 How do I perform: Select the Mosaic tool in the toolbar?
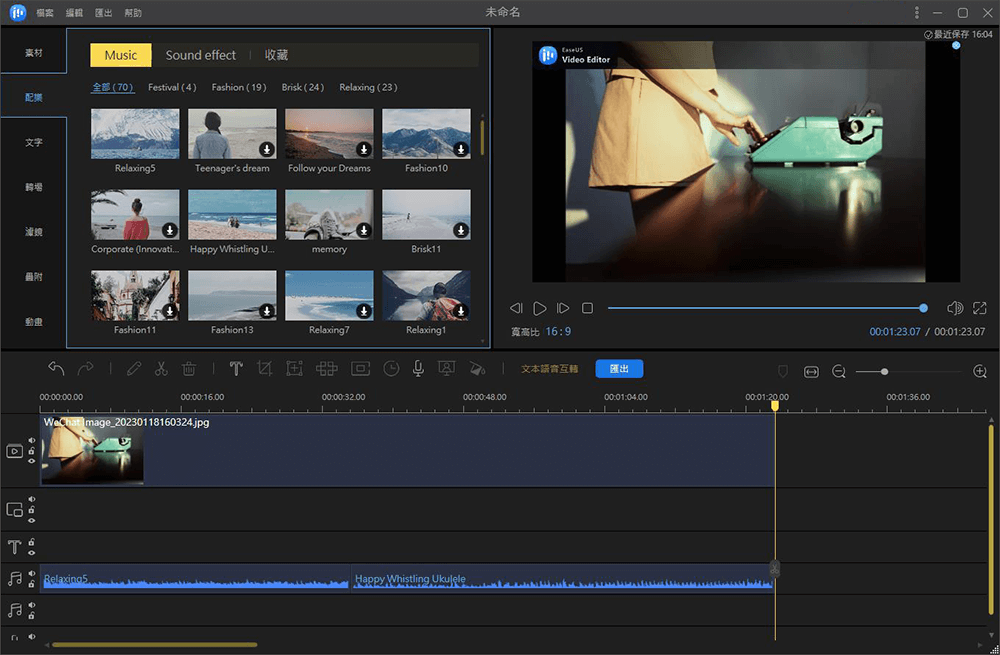click(326, 370)
